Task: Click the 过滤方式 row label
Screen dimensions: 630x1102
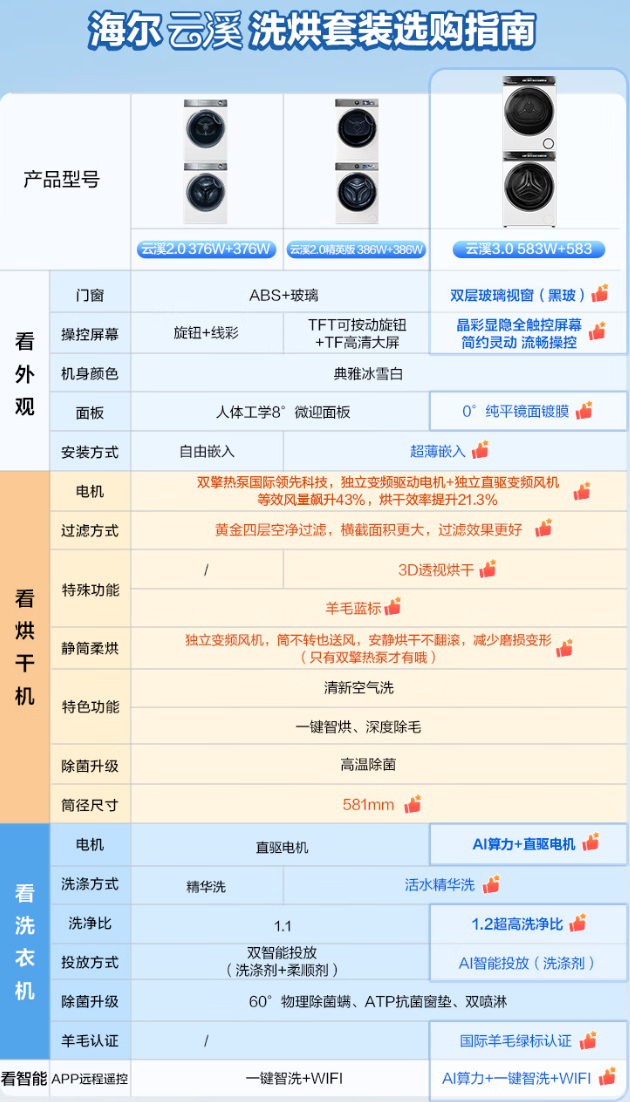Action: coord(89,531)
